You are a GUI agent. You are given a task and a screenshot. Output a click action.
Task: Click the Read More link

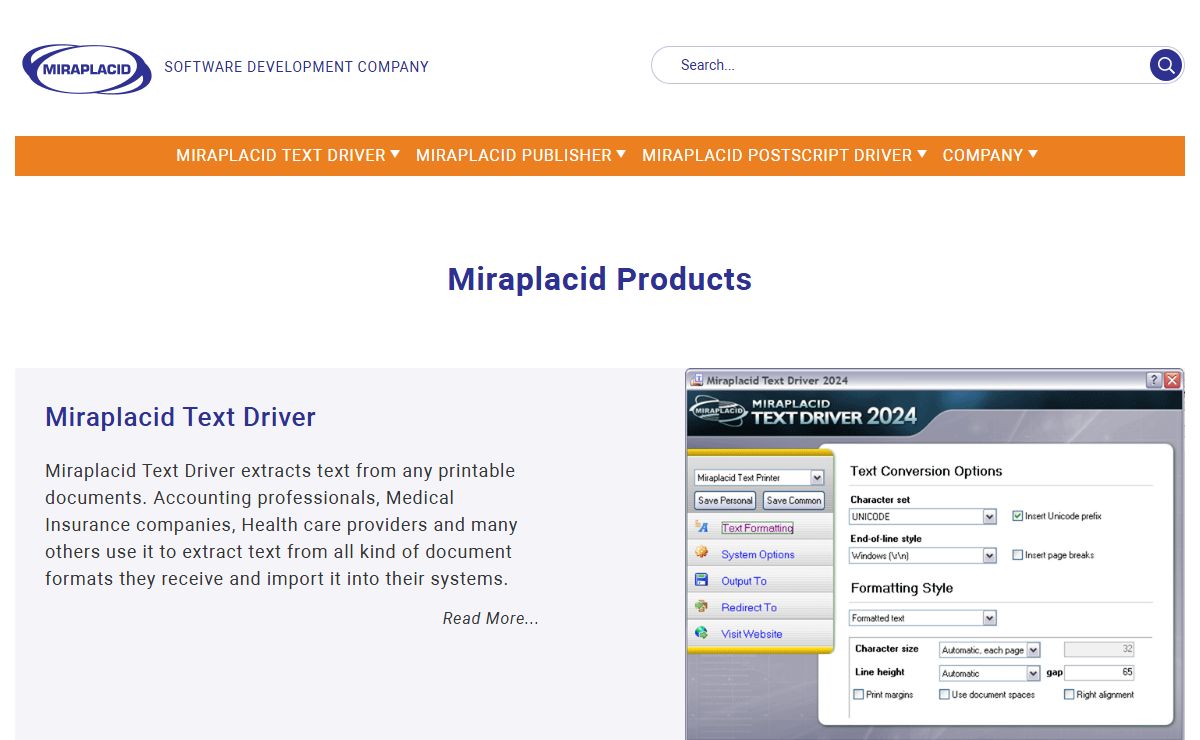pyautogui.click(x=490, y=619)
